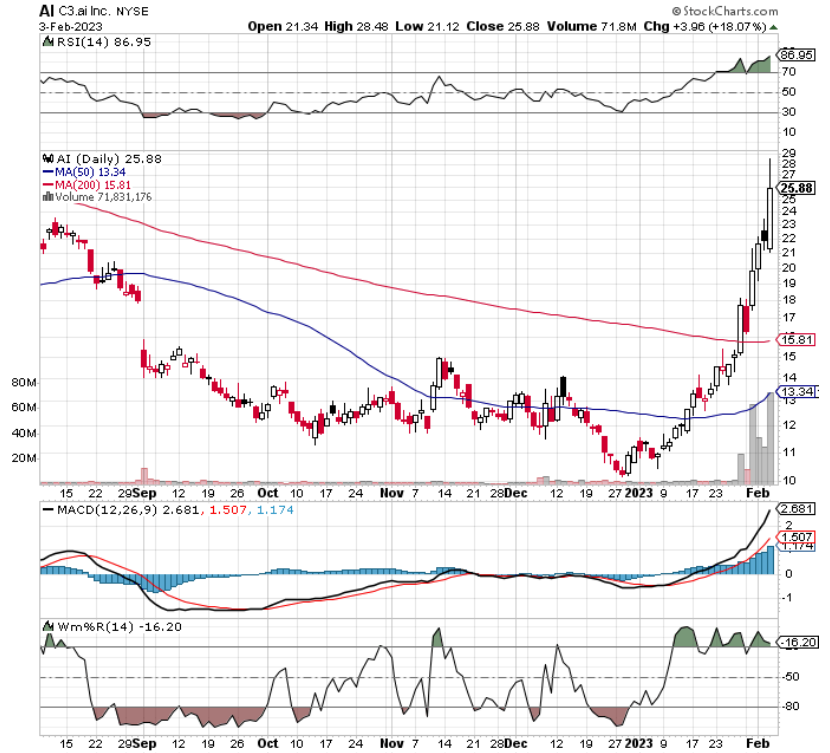Click the 2.681 MACD axis tag
This screenshot has width=830, height=753.
click(796, 509)
